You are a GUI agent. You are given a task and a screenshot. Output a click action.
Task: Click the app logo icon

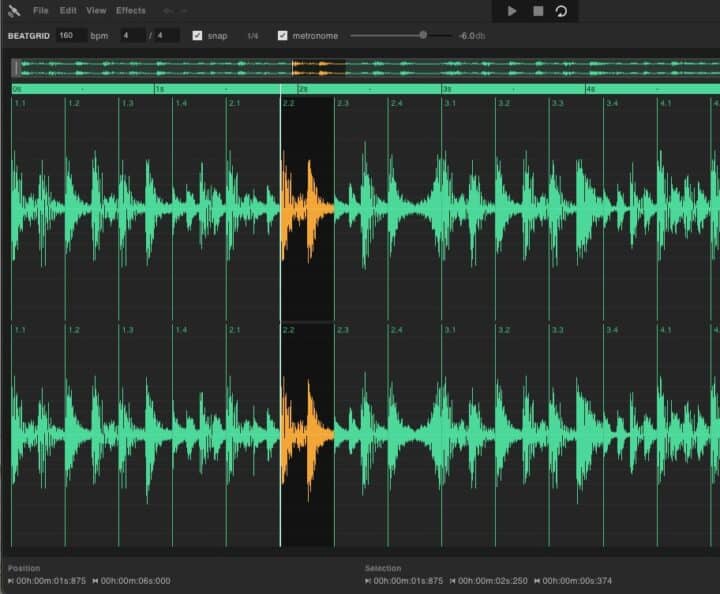13,11
